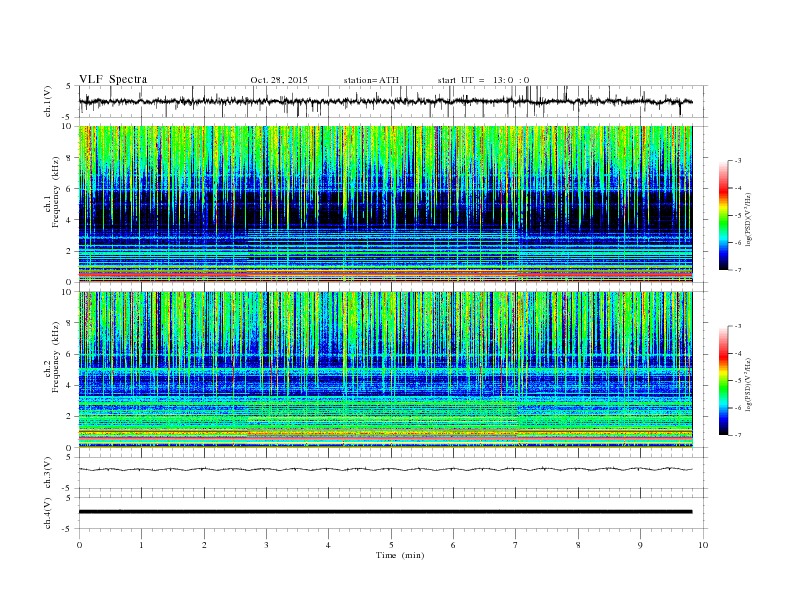Image resolution: width=792 pixels, height=612 pixels.
Task: Click the ch.3 voltage waveform trace
Action: [385, 469]
